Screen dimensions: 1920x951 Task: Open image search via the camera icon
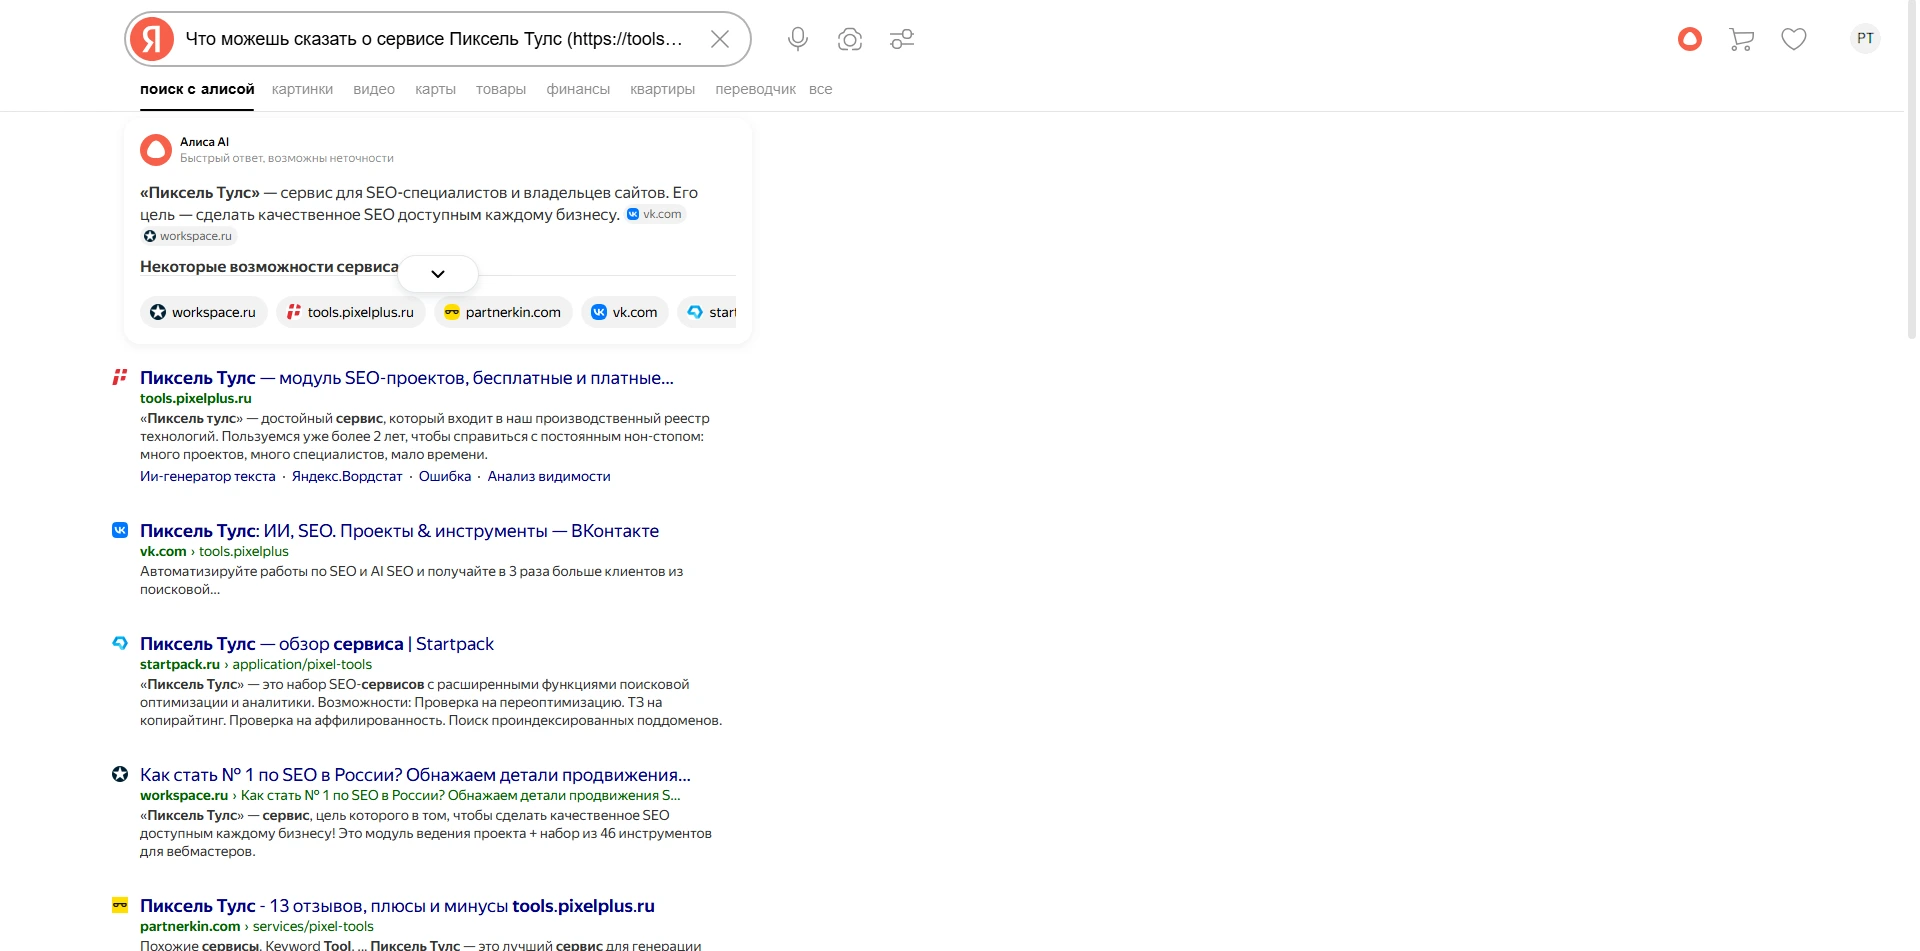point(849,39)
